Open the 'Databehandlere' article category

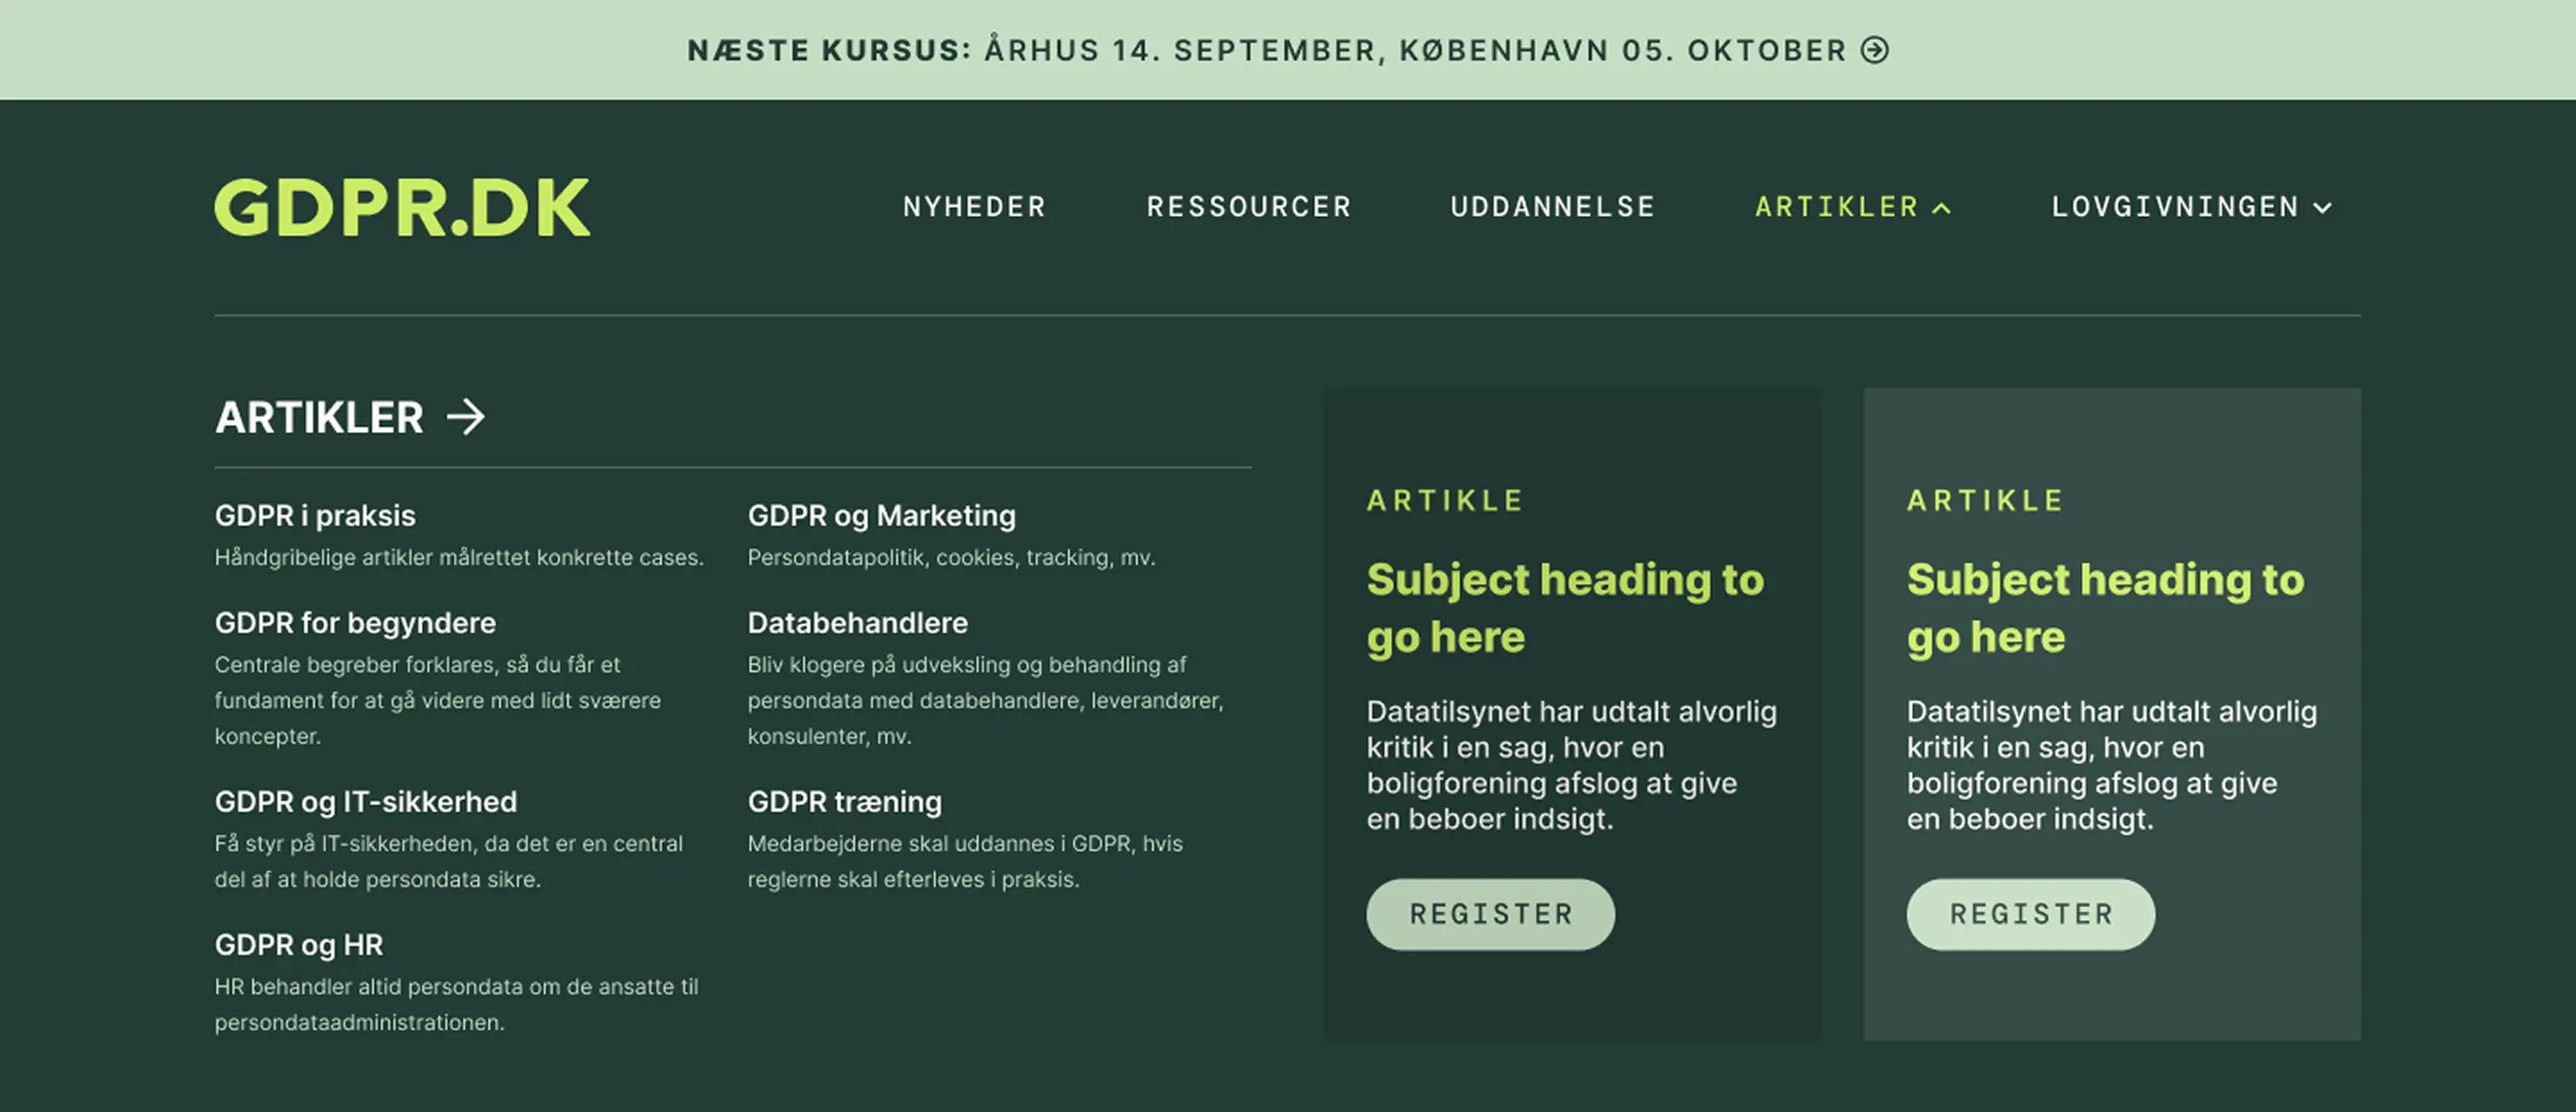tap(857, 623)
